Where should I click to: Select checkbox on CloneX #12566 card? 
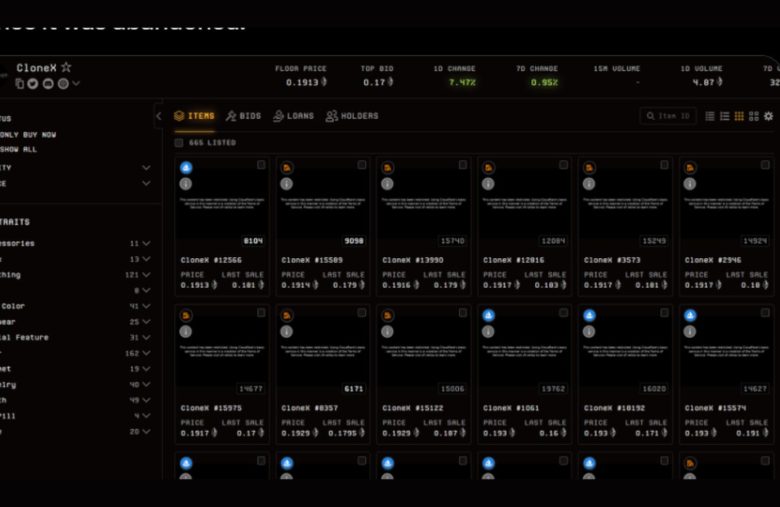click(x=261, y=165)
